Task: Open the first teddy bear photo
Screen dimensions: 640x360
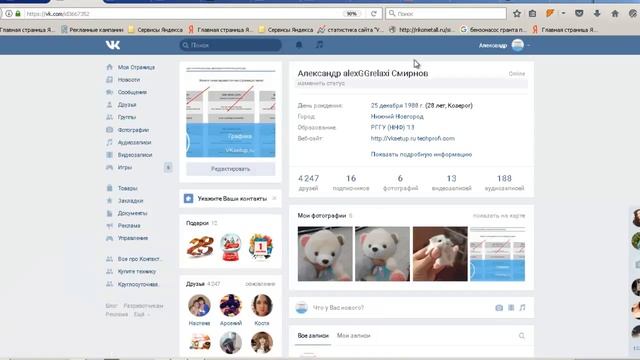Action: coord(325,254)
